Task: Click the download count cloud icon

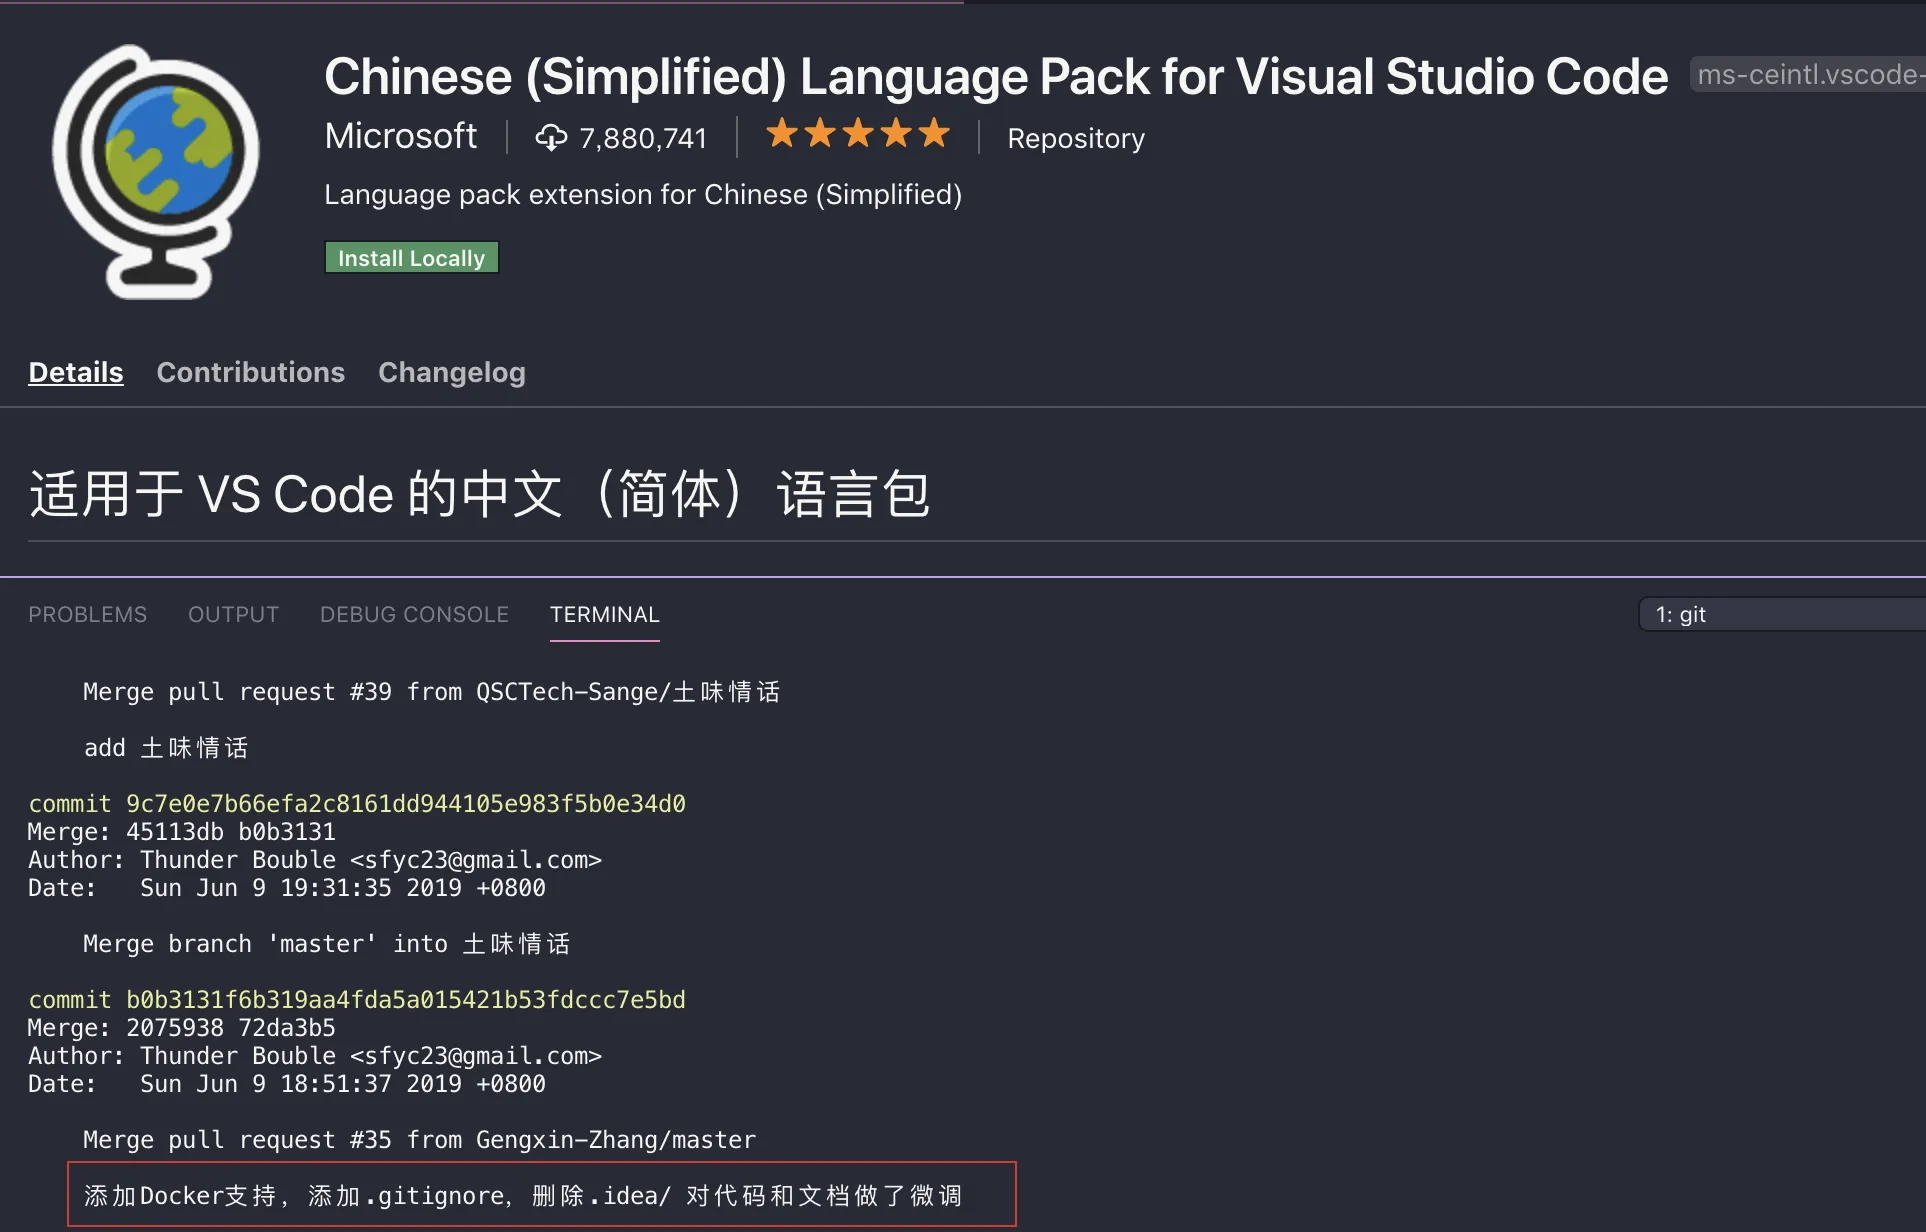Action: point(551,138)
